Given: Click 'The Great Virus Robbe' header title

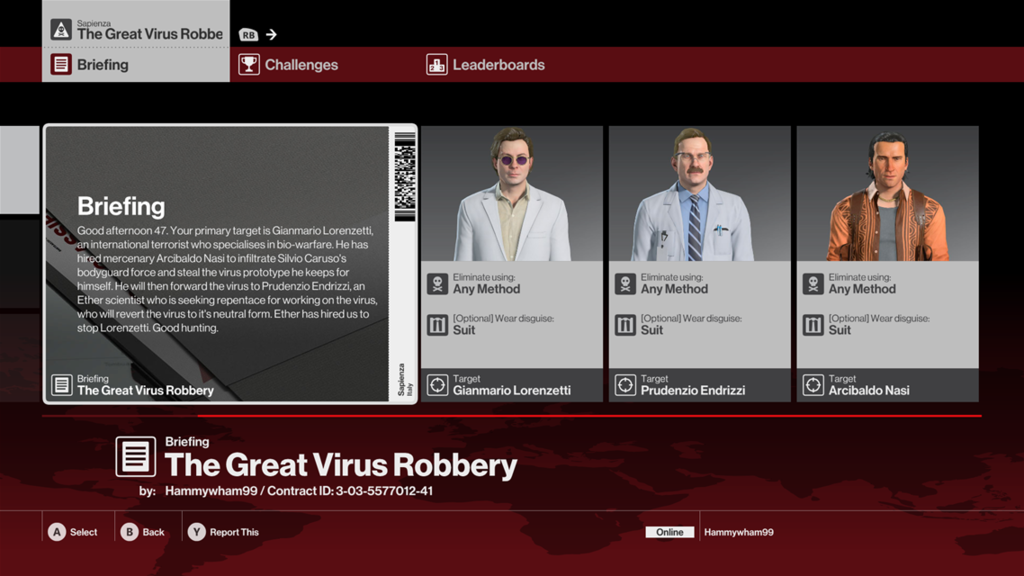Looking at the screenshot, I should click(x=150, y=34).
